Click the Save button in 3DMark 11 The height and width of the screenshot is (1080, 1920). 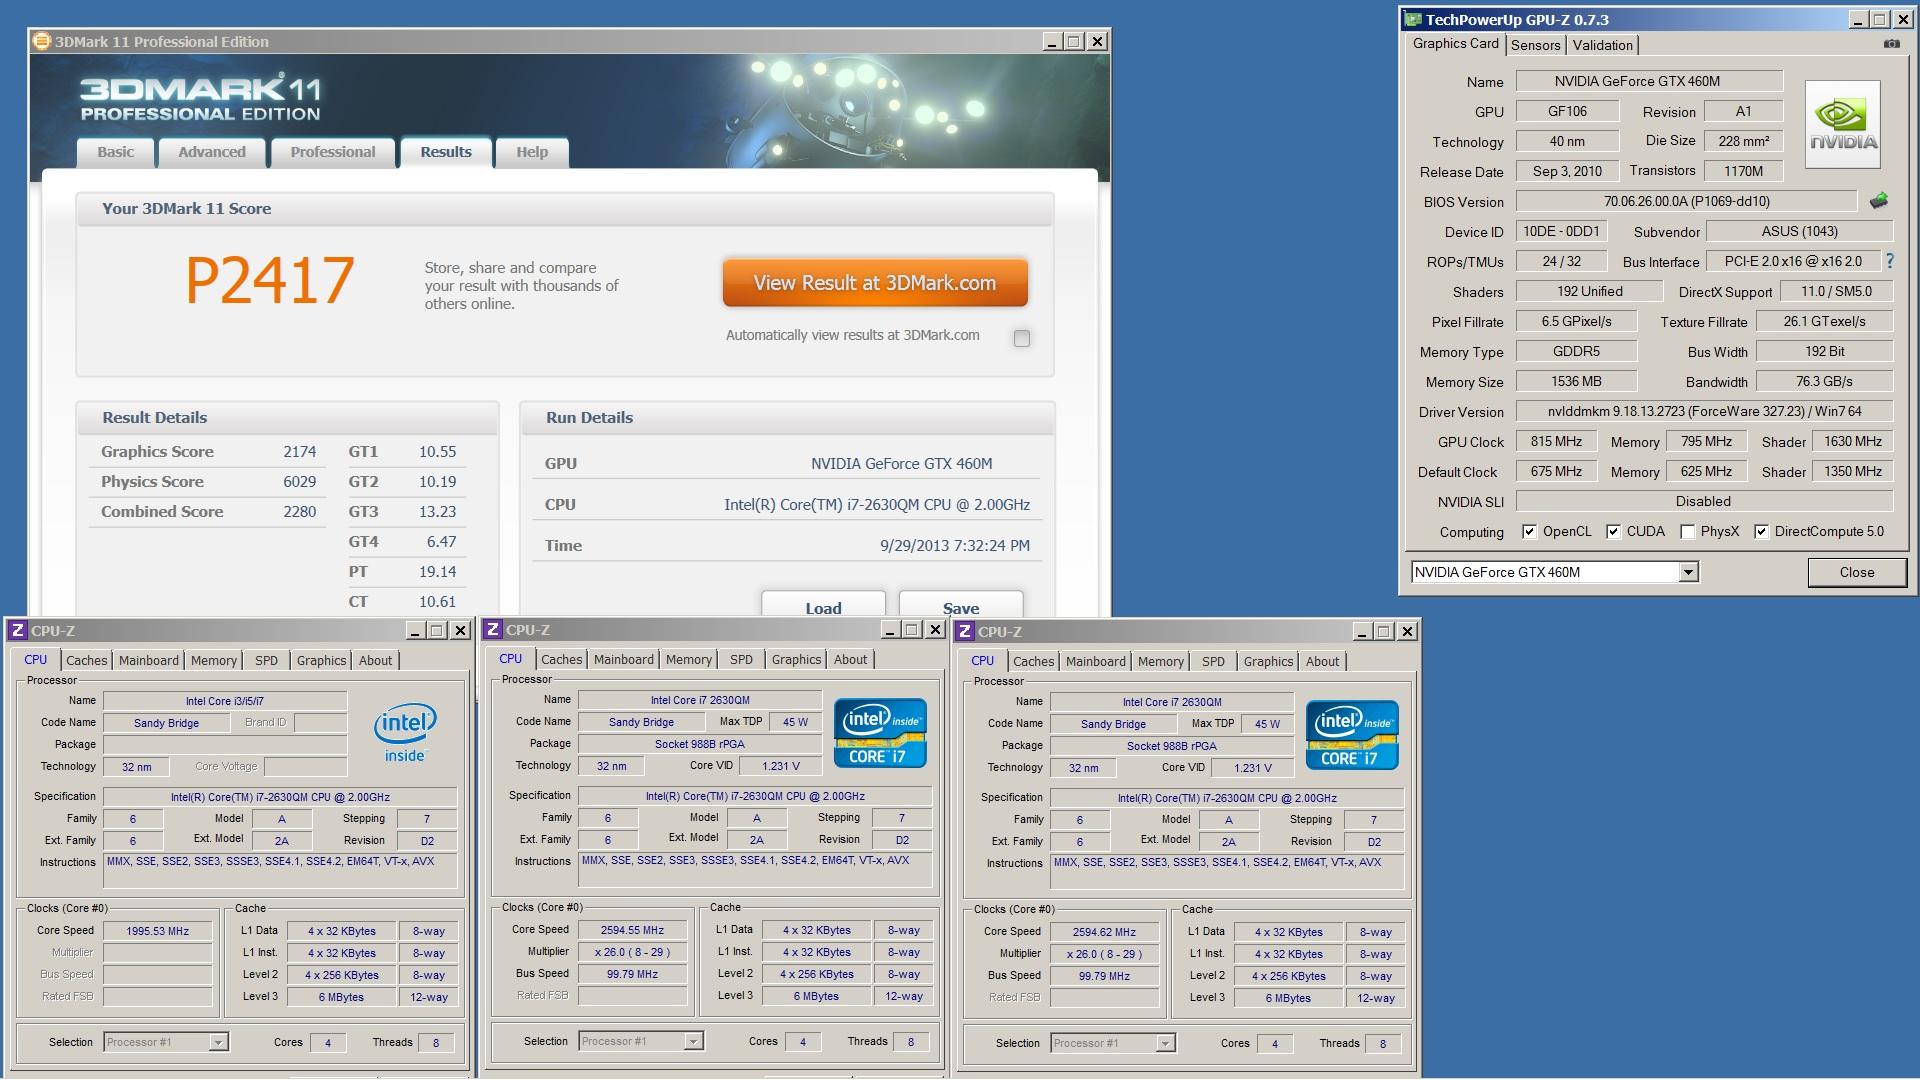[x=961, y=604]
